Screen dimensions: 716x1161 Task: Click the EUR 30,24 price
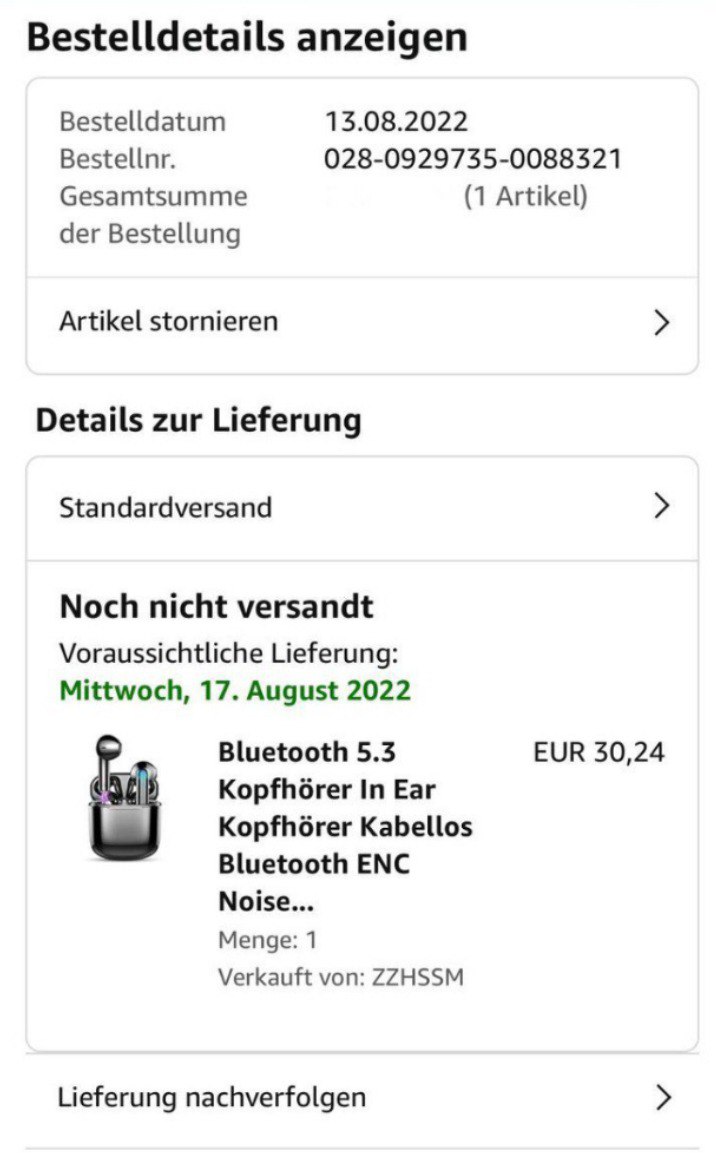(599, 752)
